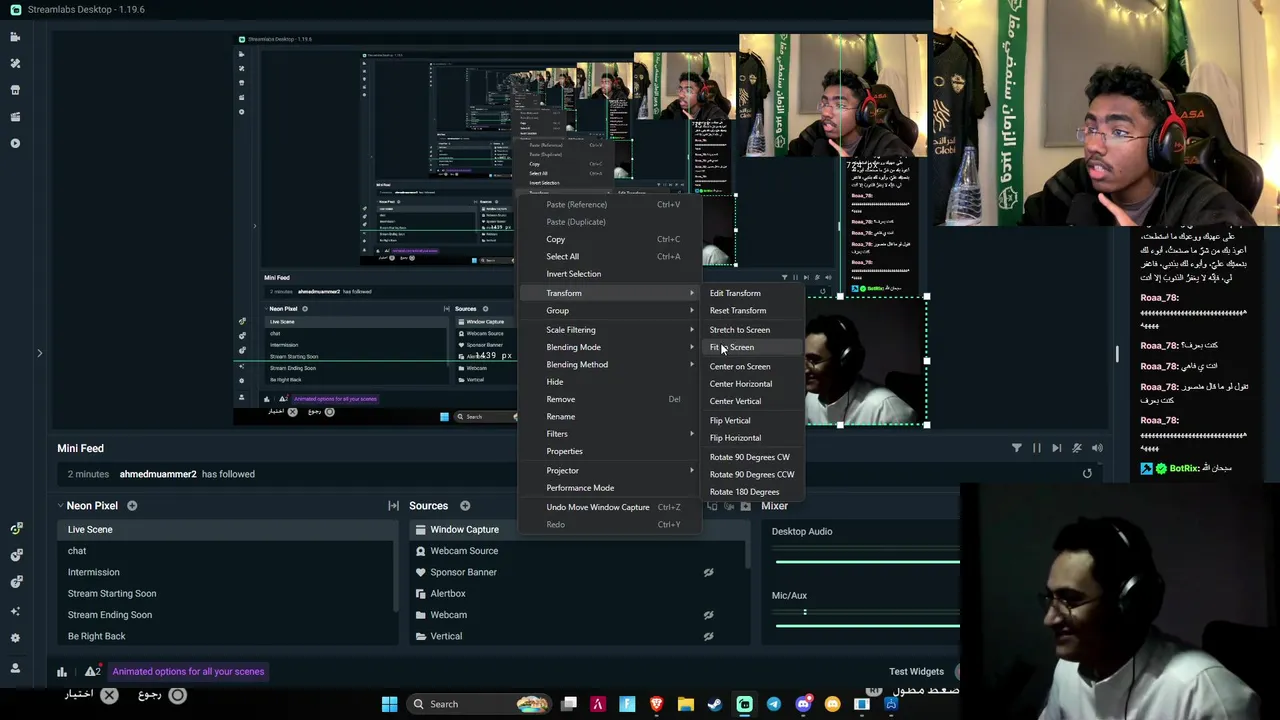Expand the Scale Filtering submenu
Image resolution: width=1280 pixels, height=720 pixels.
[x=610, y=330]
